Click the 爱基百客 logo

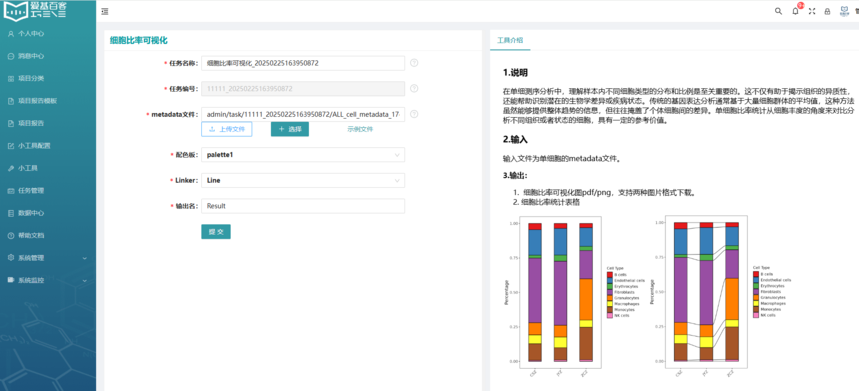(x=35, y=10)
